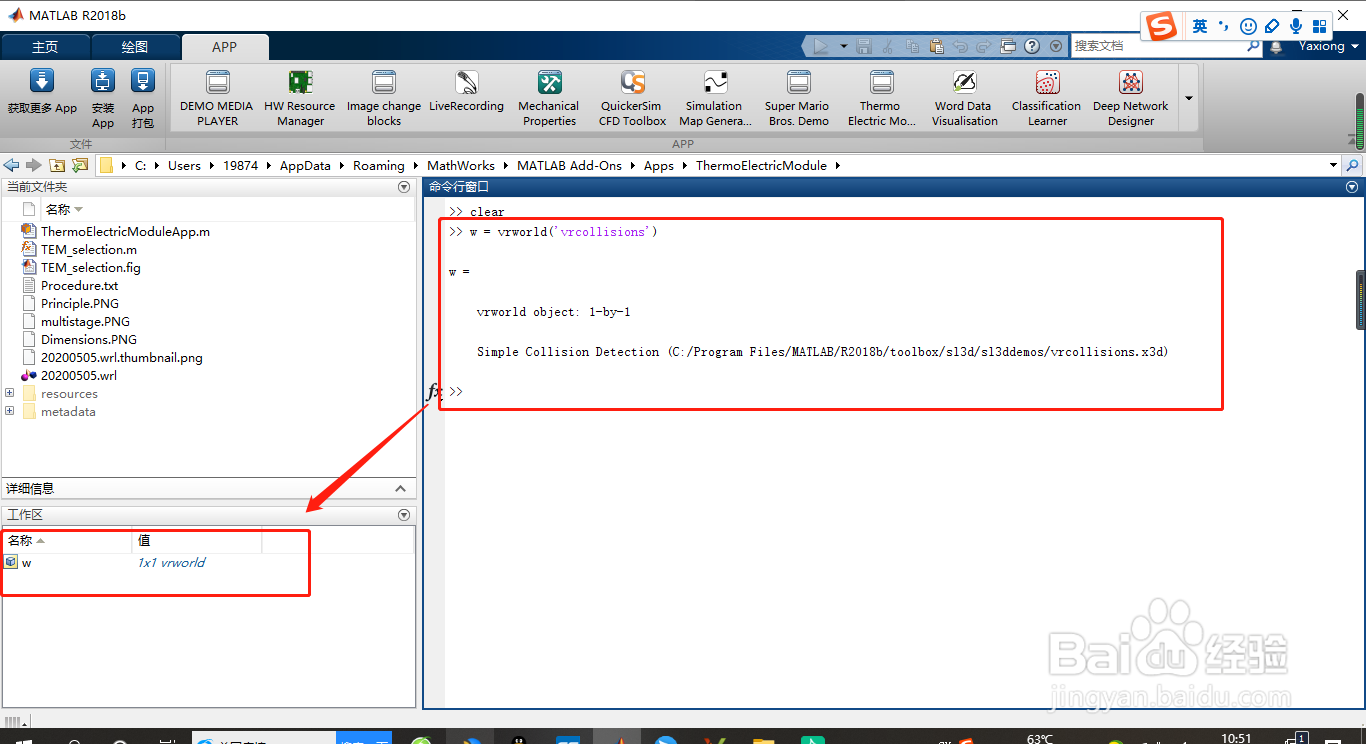Open the Mechanical Properties app
Image resolution: width=1366 pixels, height=744 pixels.
point(549,98)
